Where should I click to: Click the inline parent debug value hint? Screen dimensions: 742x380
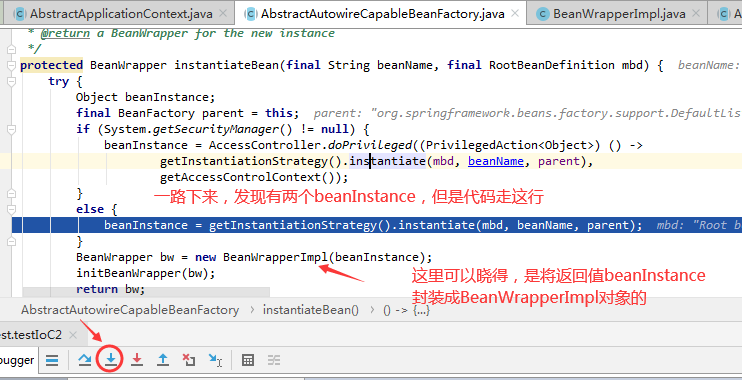[527, 114]
